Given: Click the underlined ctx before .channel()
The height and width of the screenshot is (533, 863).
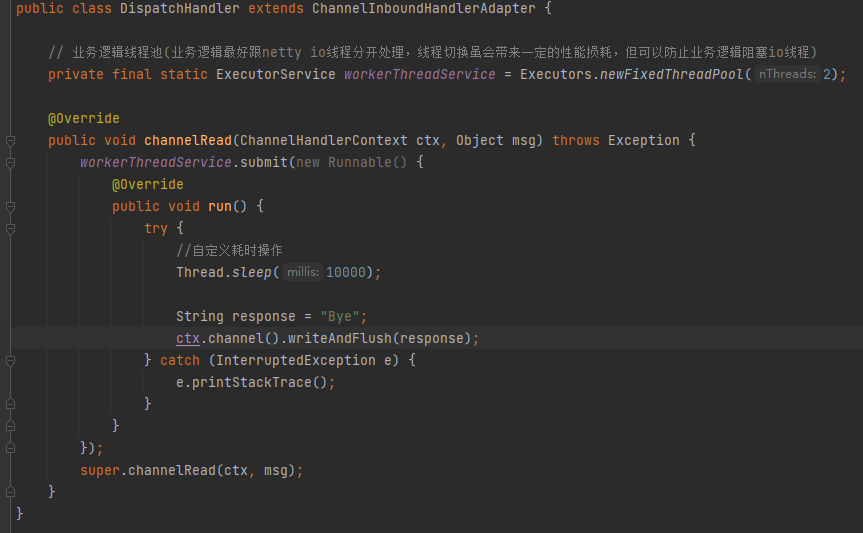Looking at the screenshot, I should [188, 339].
